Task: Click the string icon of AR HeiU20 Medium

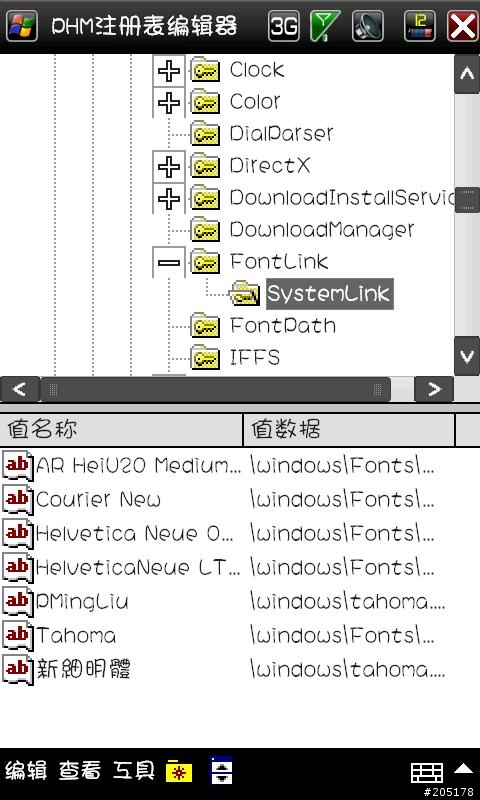Action: tap(18, 465)
